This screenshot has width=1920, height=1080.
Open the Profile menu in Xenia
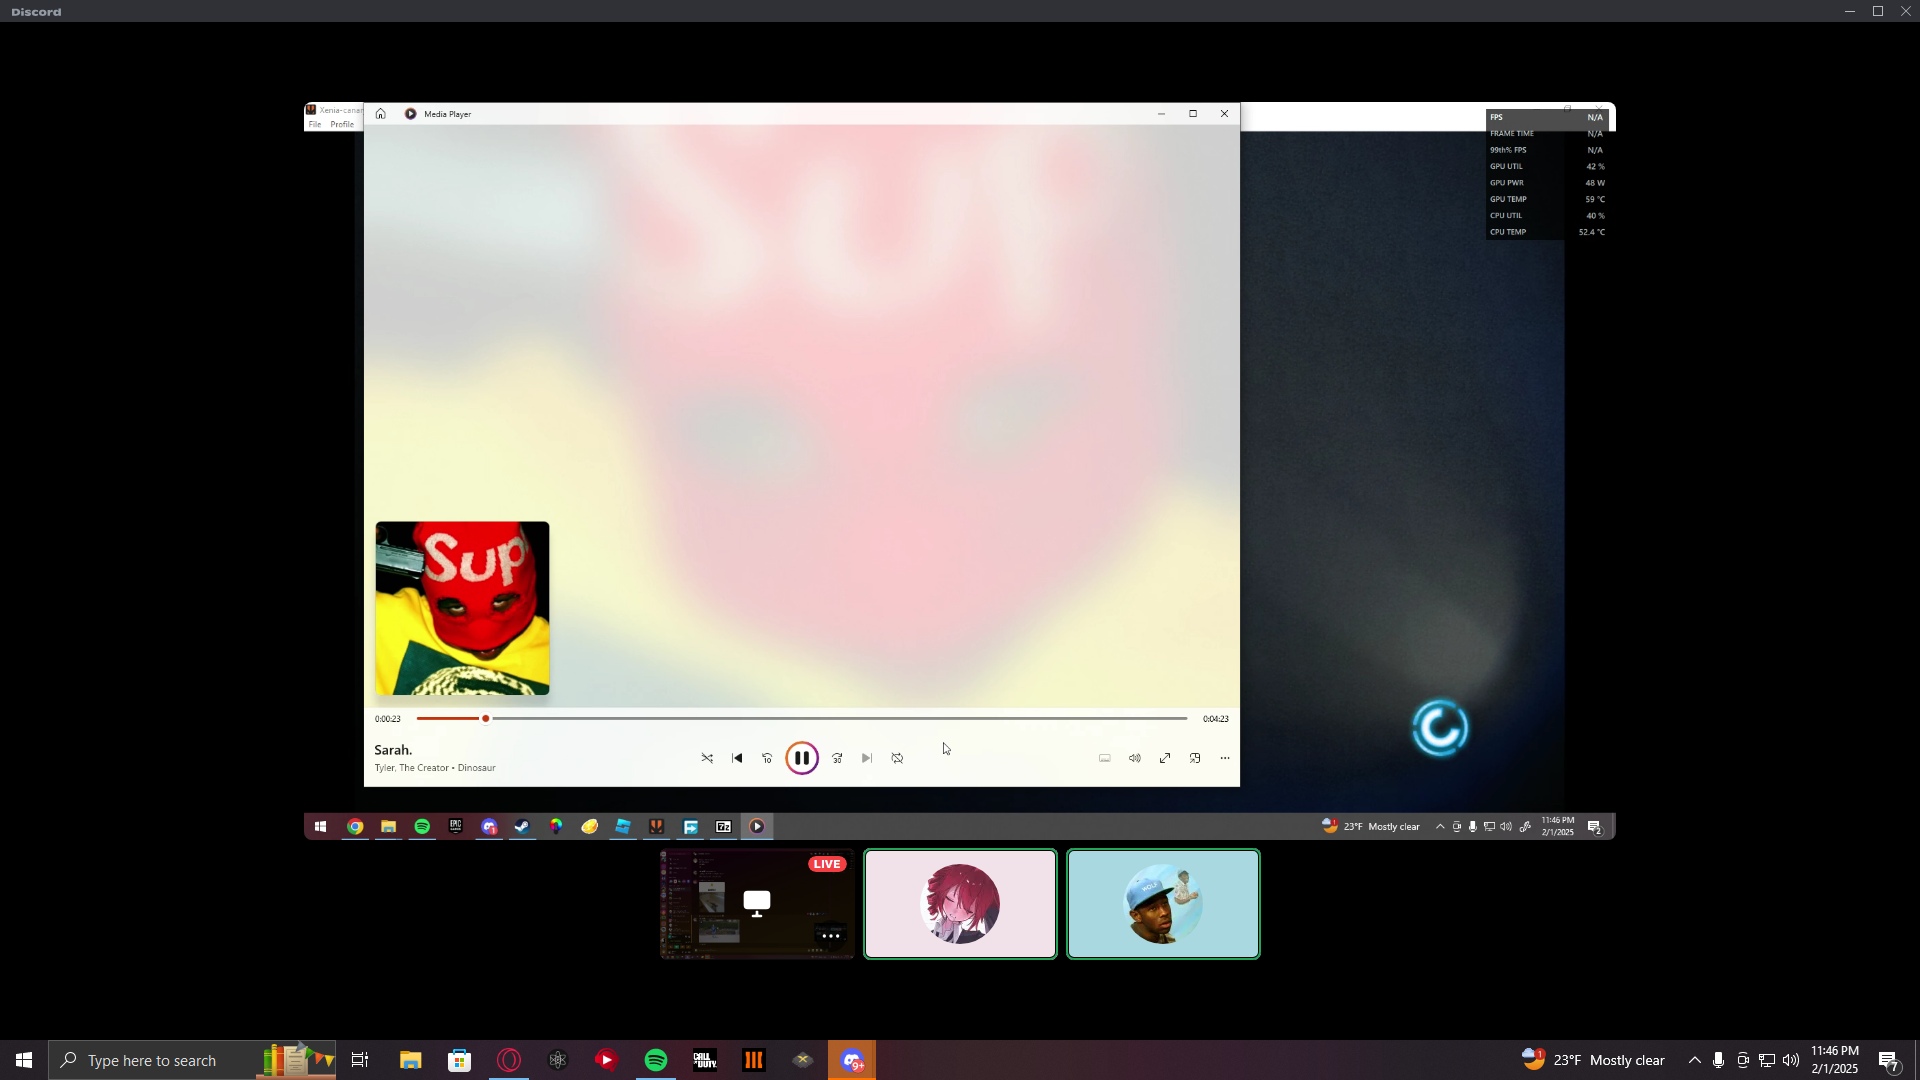pyautogui.click(x=342, y=125)
